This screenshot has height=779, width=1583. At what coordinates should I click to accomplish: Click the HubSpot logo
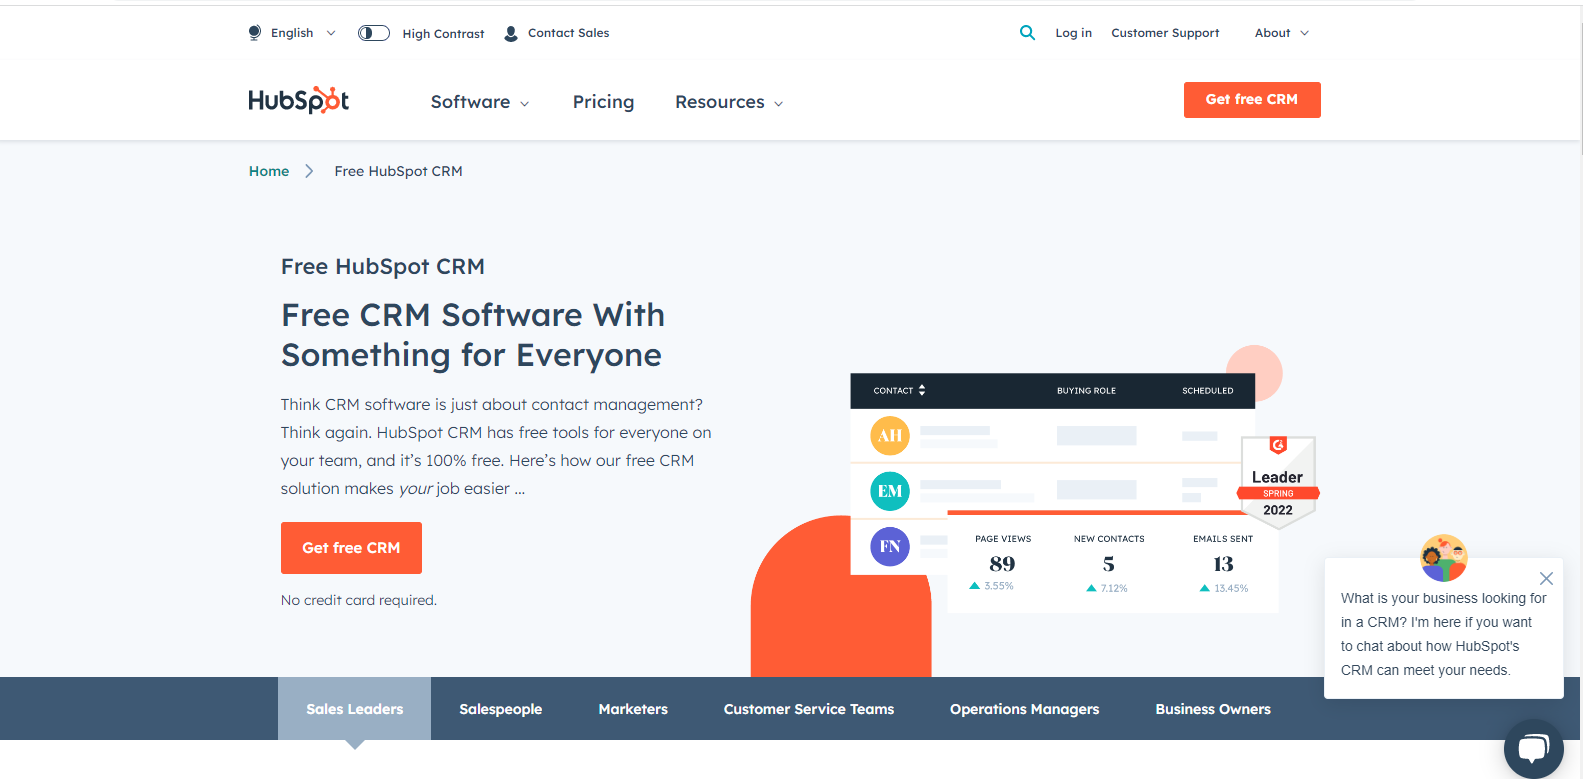pos(298,100)
